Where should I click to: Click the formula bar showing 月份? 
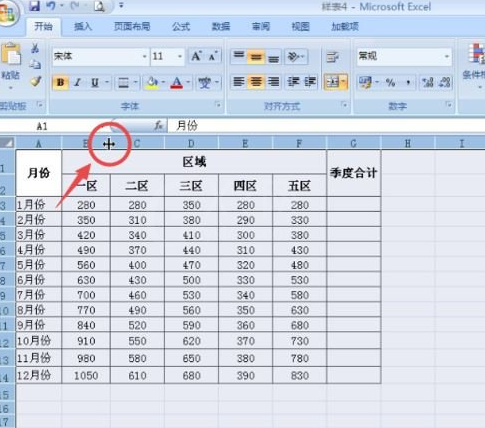coord(326,126)
